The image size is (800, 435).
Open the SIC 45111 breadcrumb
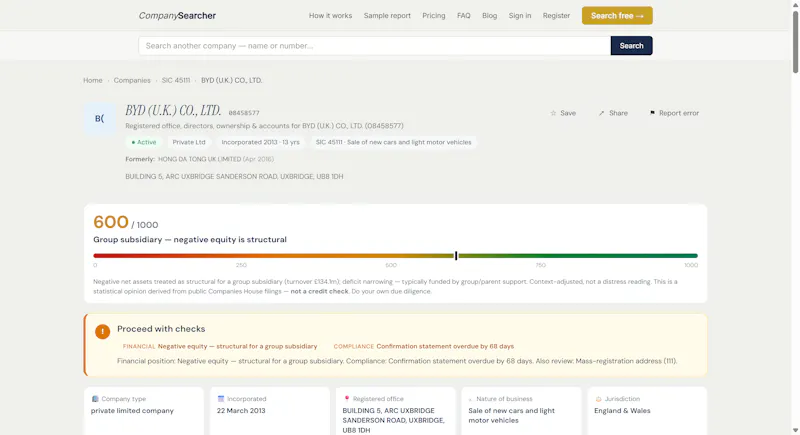tap(176, 81)
